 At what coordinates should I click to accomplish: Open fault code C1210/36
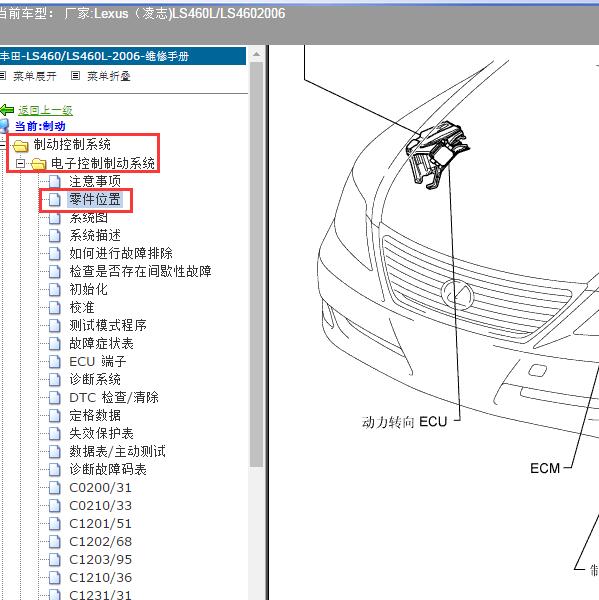pos(101,577)
